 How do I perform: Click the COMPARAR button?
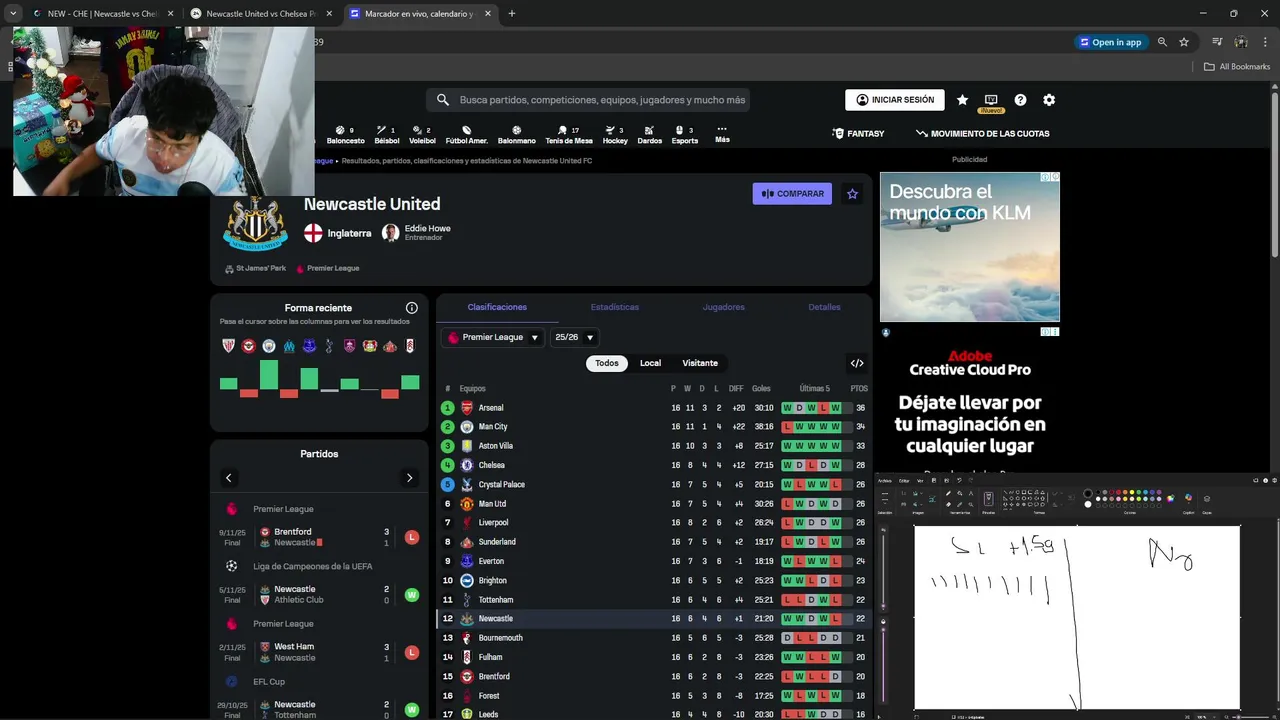[792, 194]
